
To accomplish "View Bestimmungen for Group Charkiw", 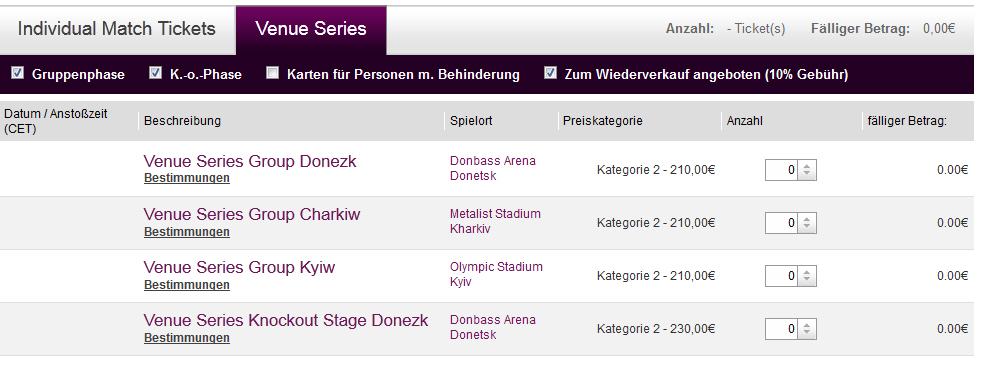I will coord(186,232).
